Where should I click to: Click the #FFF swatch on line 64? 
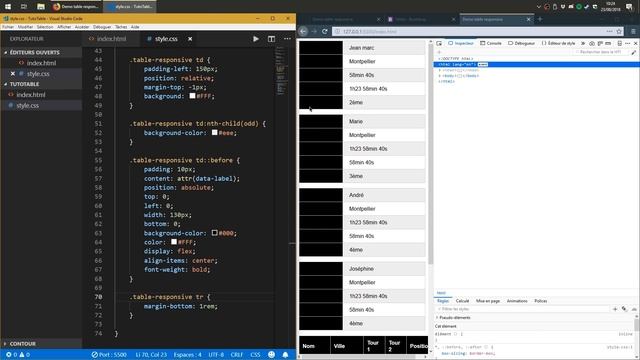(x=173, y=242)
